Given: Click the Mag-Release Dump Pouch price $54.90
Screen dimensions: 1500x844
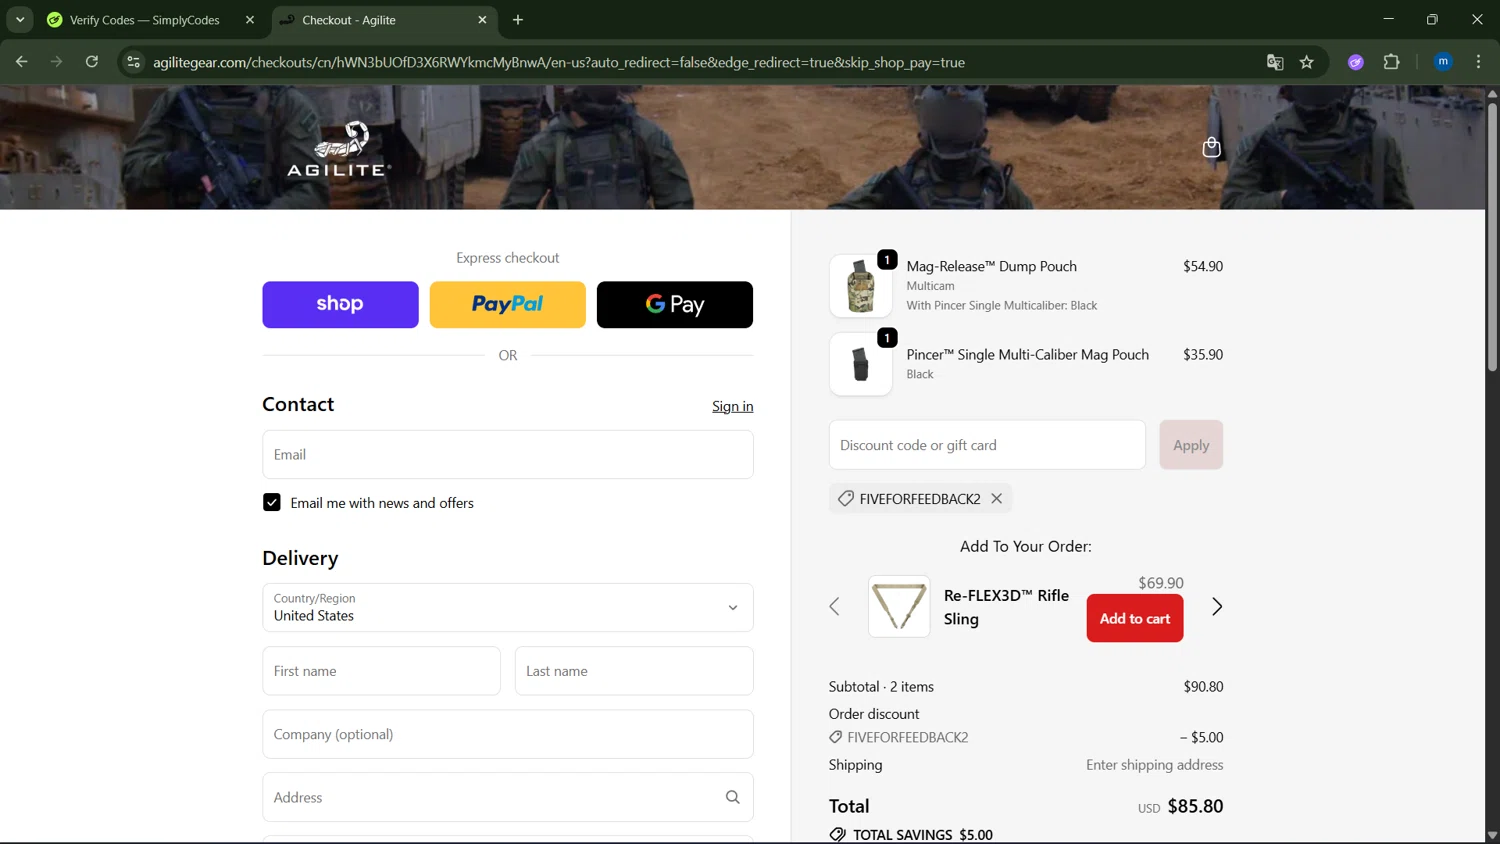Looking at the screenshot, I should click(x=1203, y=266).
